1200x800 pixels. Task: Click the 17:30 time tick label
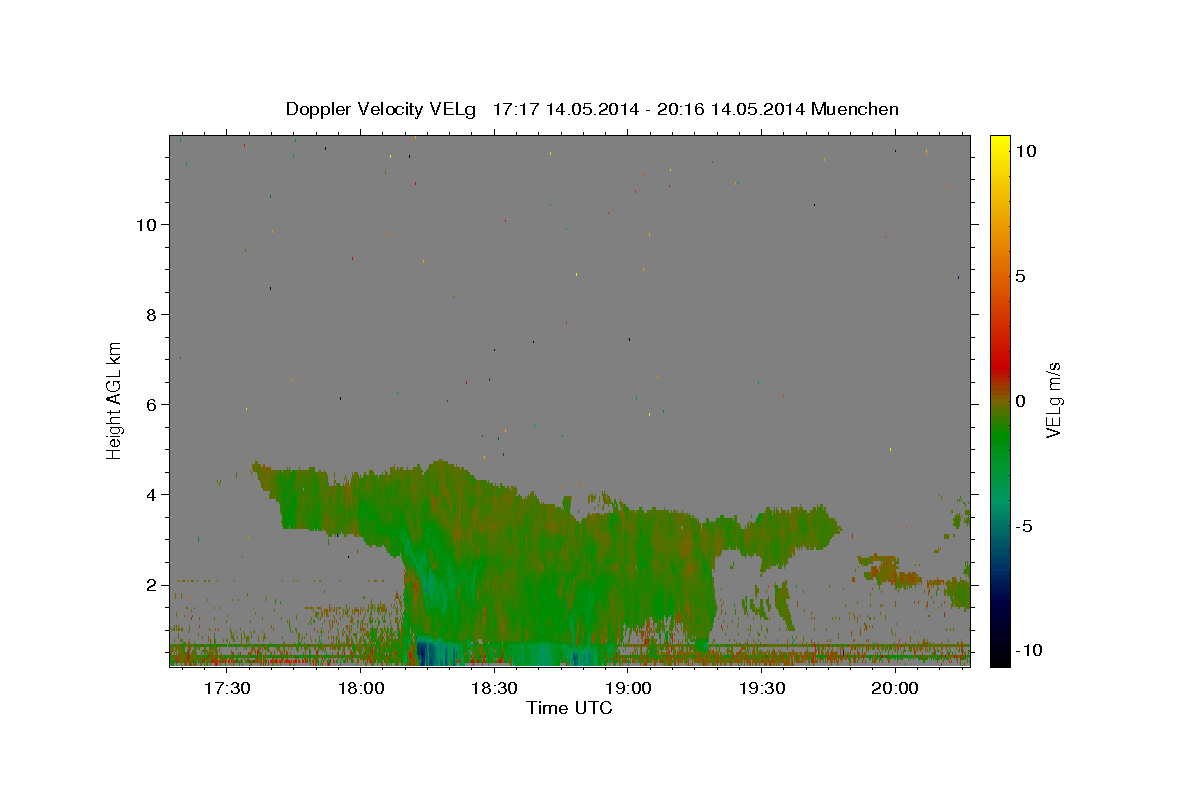(x=227, y=689)
